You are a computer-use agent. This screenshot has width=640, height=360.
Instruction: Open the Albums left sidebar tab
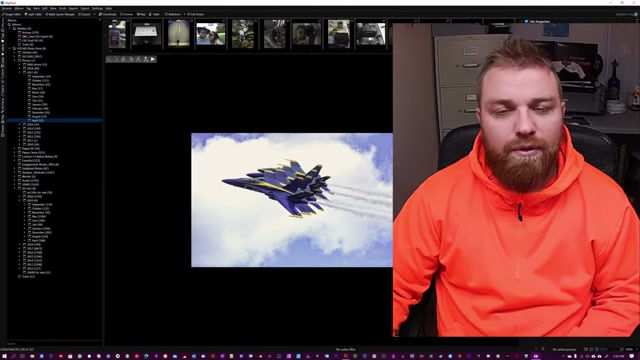point(3,24)
